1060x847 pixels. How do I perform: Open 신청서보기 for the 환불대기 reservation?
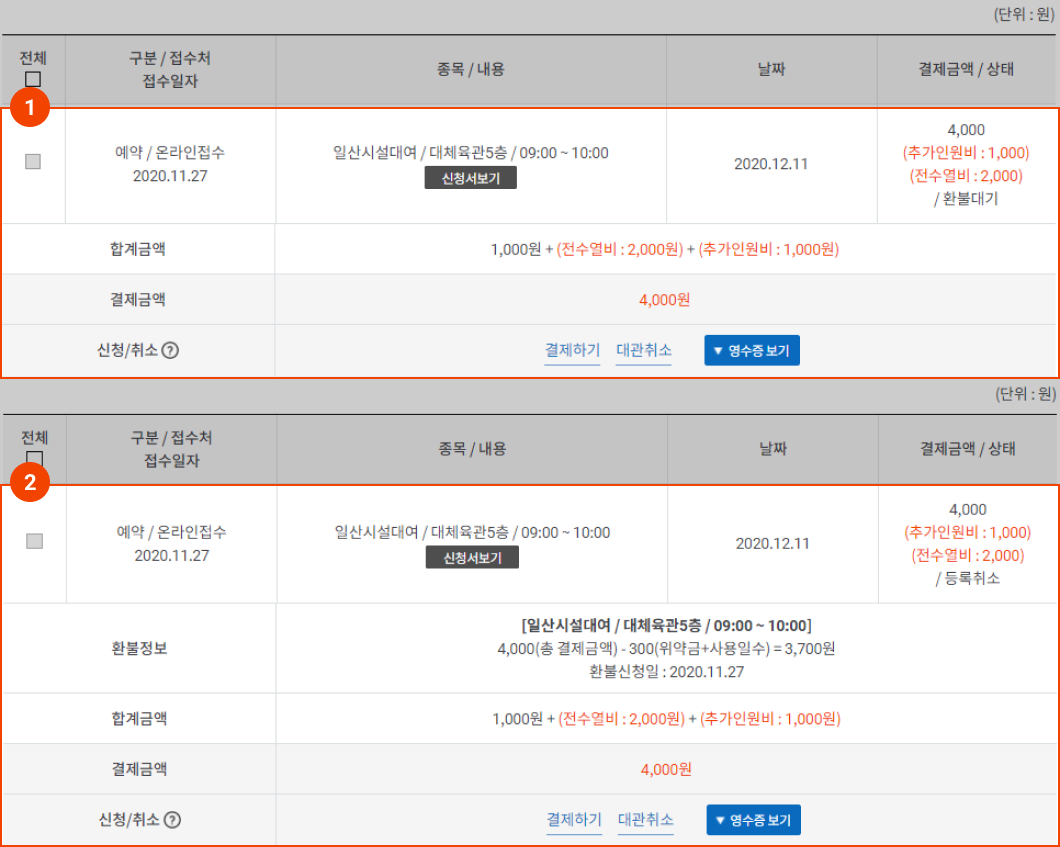coord(470,179)
